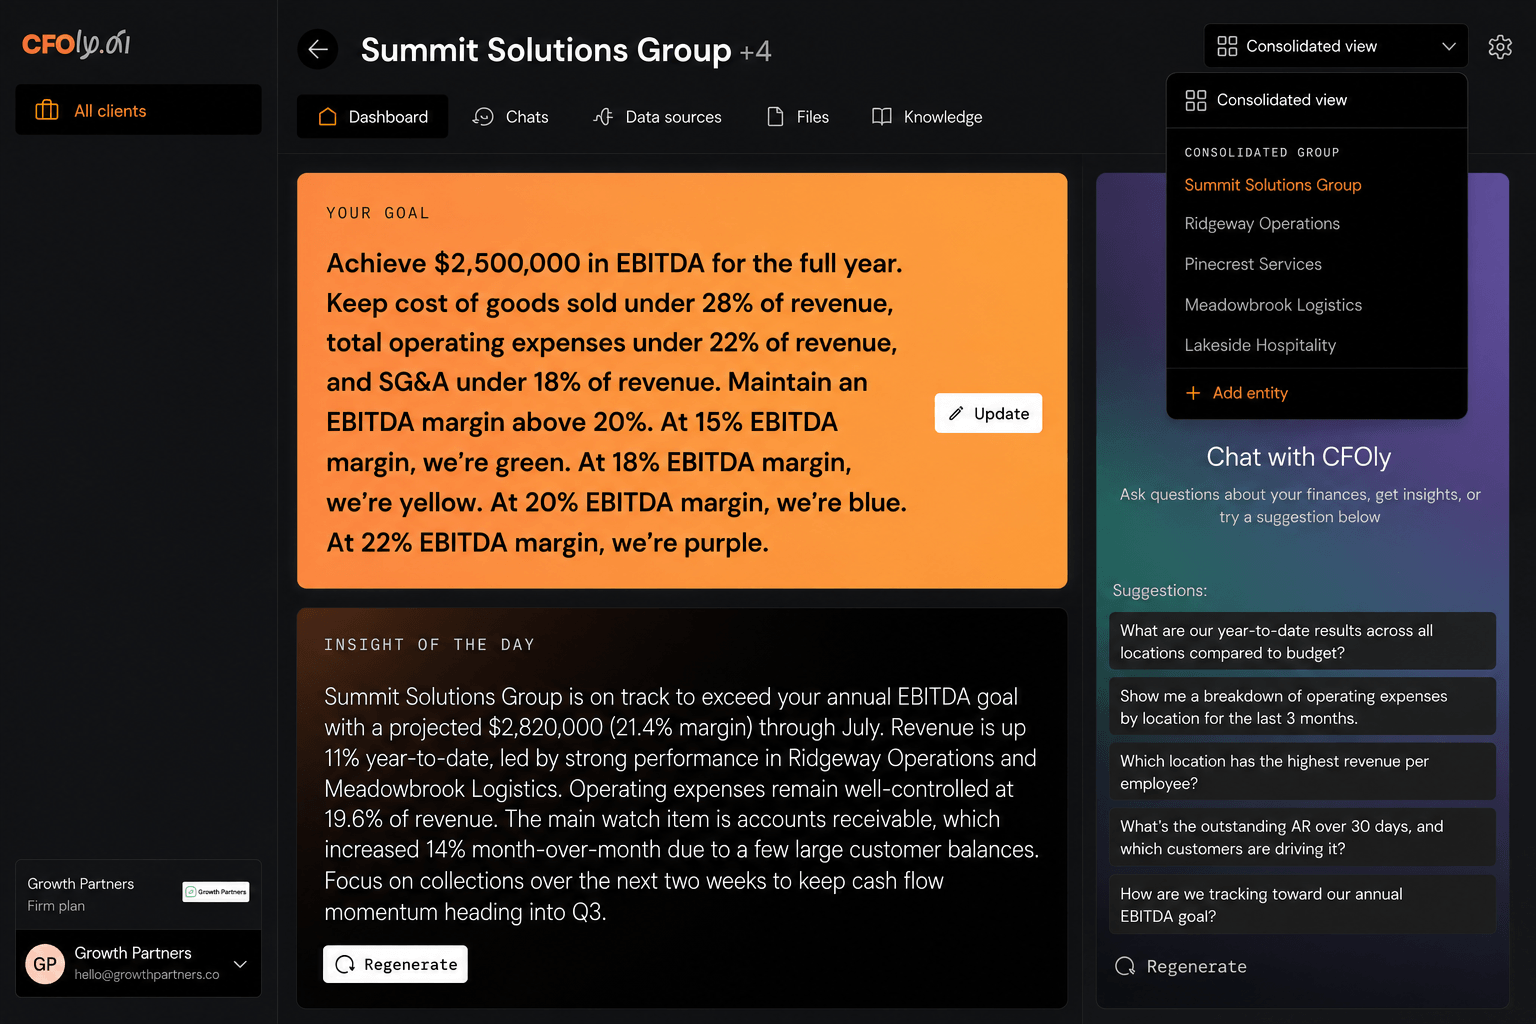Open settings gear icon
This screenshot has height=1024, width=1536.
(x=1500, y=47)
